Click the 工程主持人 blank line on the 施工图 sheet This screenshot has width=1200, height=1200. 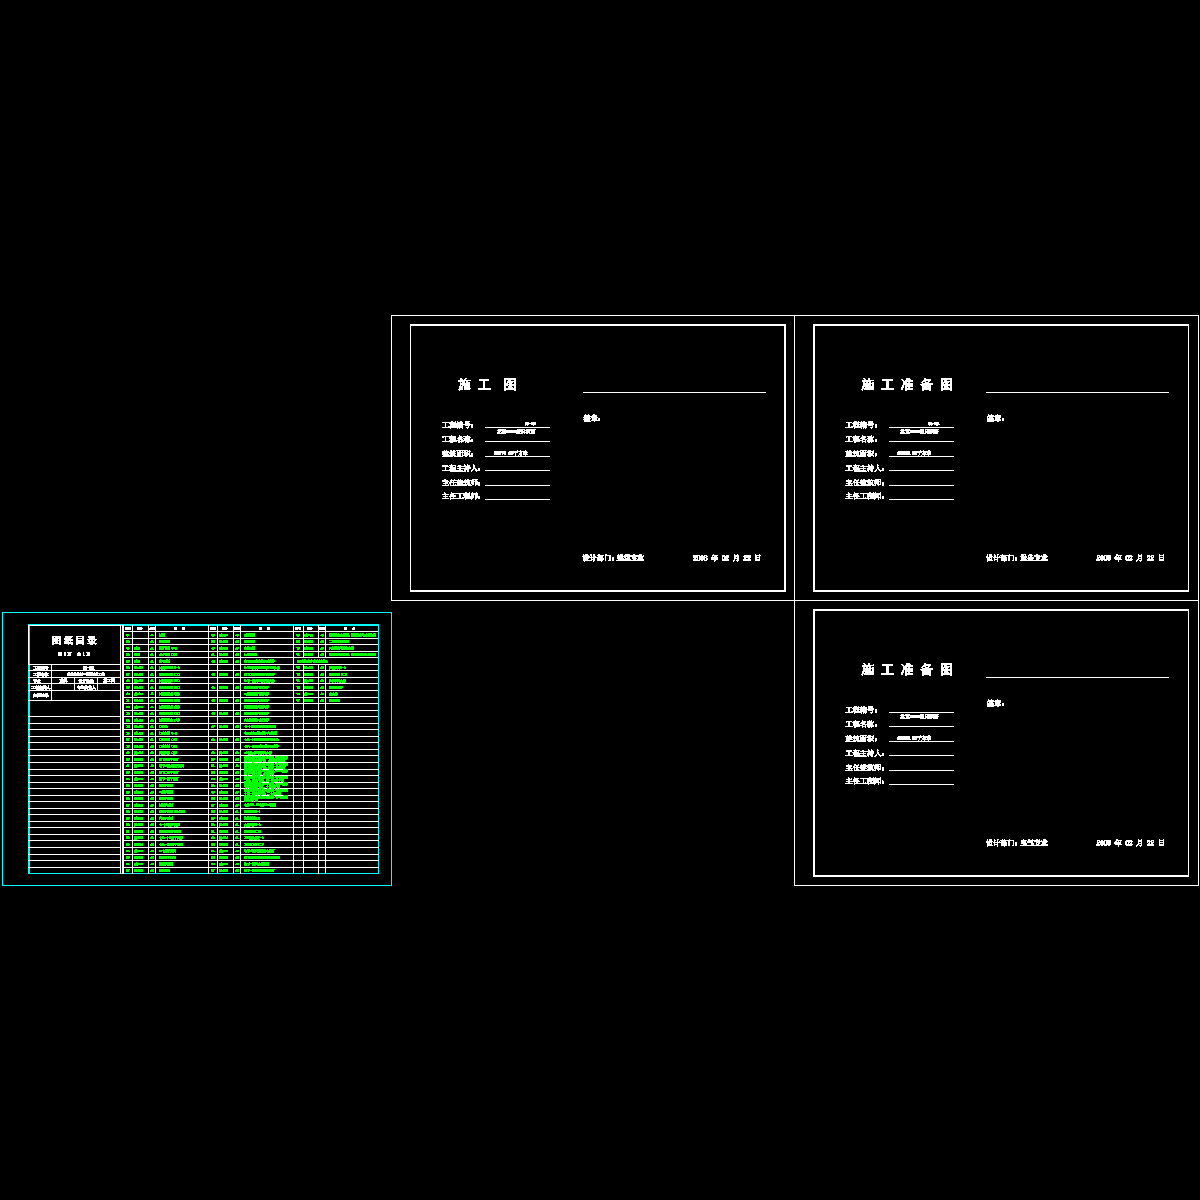[517, 469]
